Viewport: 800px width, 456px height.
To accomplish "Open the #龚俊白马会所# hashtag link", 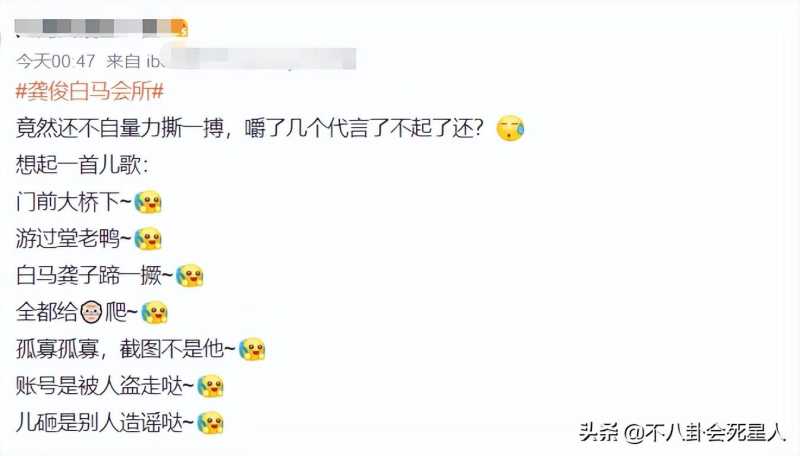I will coord(90,92).
